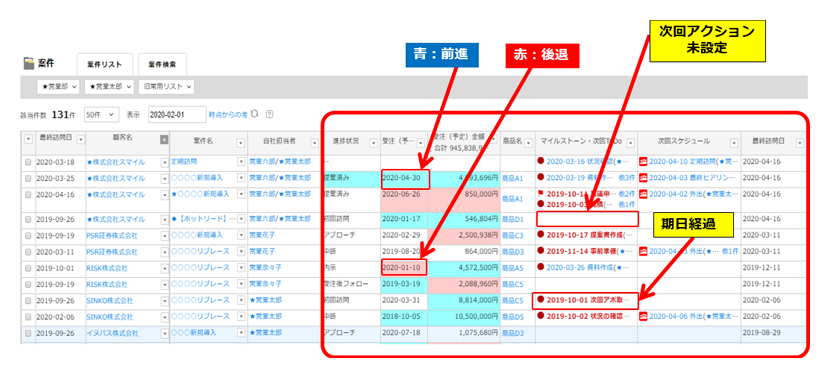
Task: Click milestone dot for 2019-10-17 提案書作成
Action: (541, 234)
